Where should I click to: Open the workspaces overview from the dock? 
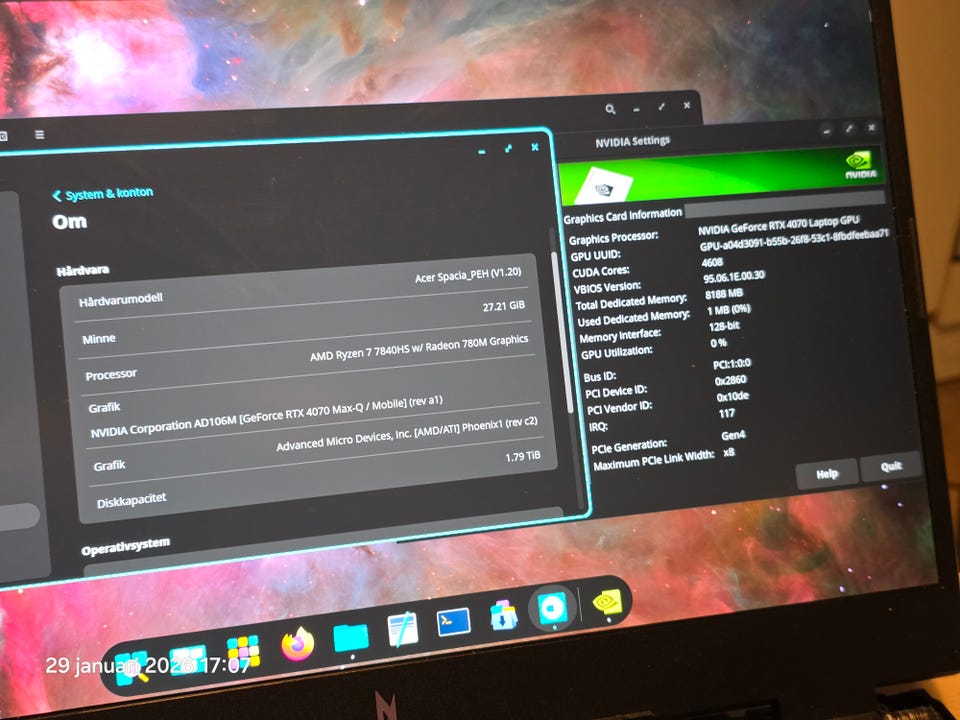(x=188, y=660)
